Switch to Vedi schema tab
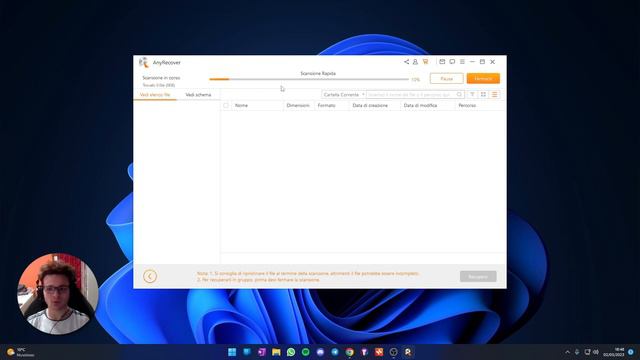 198,95
